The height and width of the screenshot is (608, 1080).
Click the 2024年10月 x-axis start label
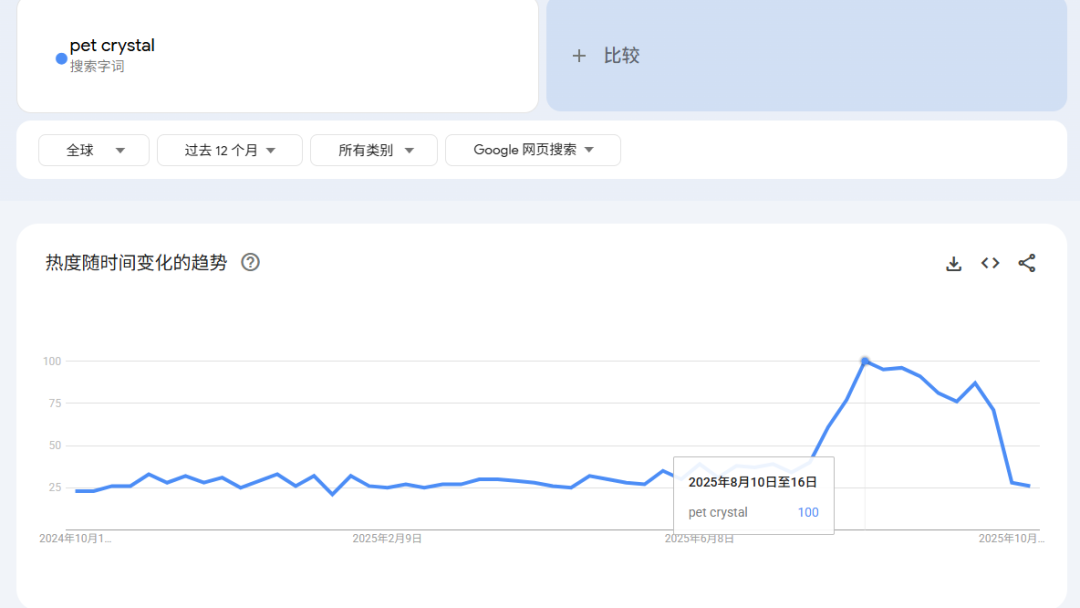(75, 538)
